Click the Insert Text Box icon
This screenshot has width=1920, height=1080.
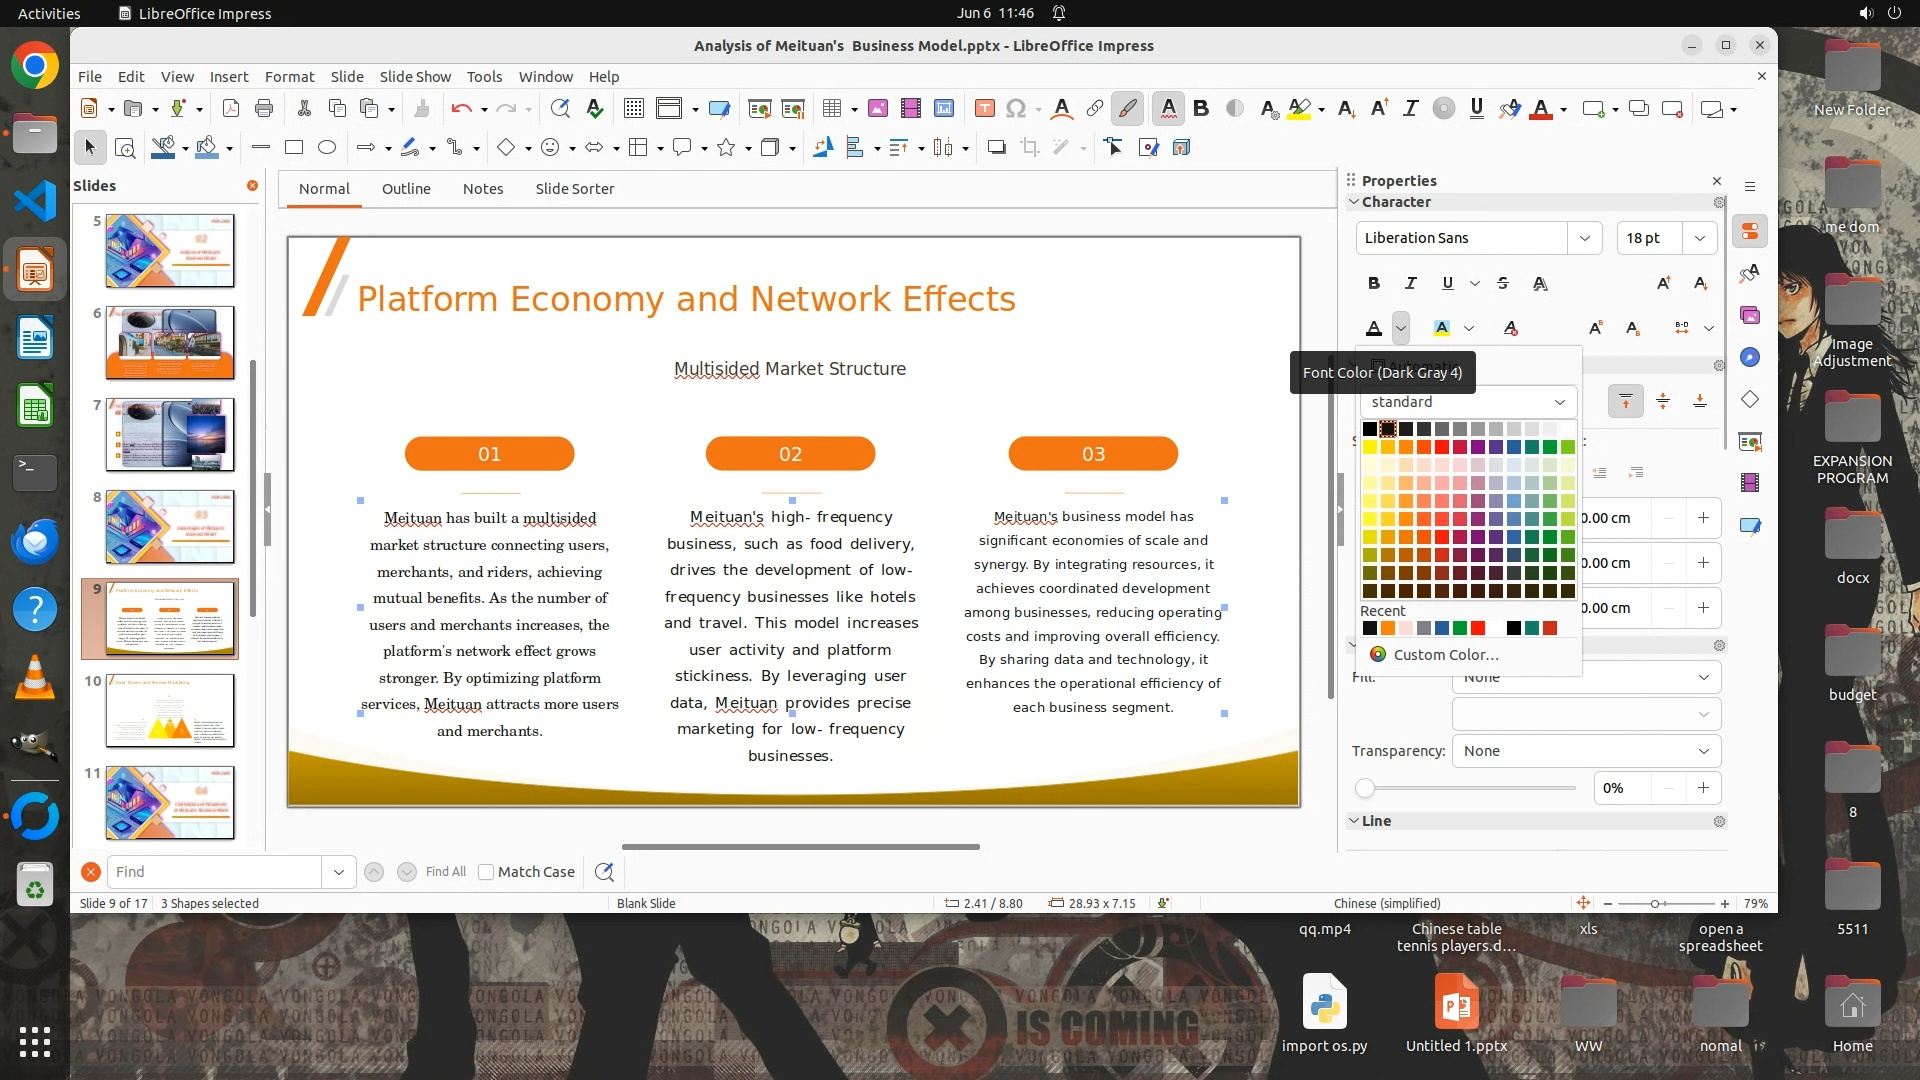pos(984,109)
